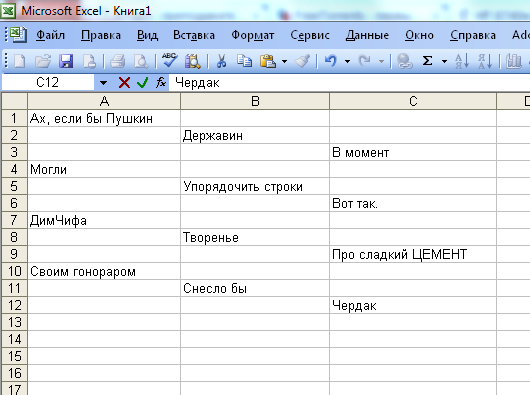530x395 pixels.
Task: Cut selection with the scissors icon
Action: point(221,61)
